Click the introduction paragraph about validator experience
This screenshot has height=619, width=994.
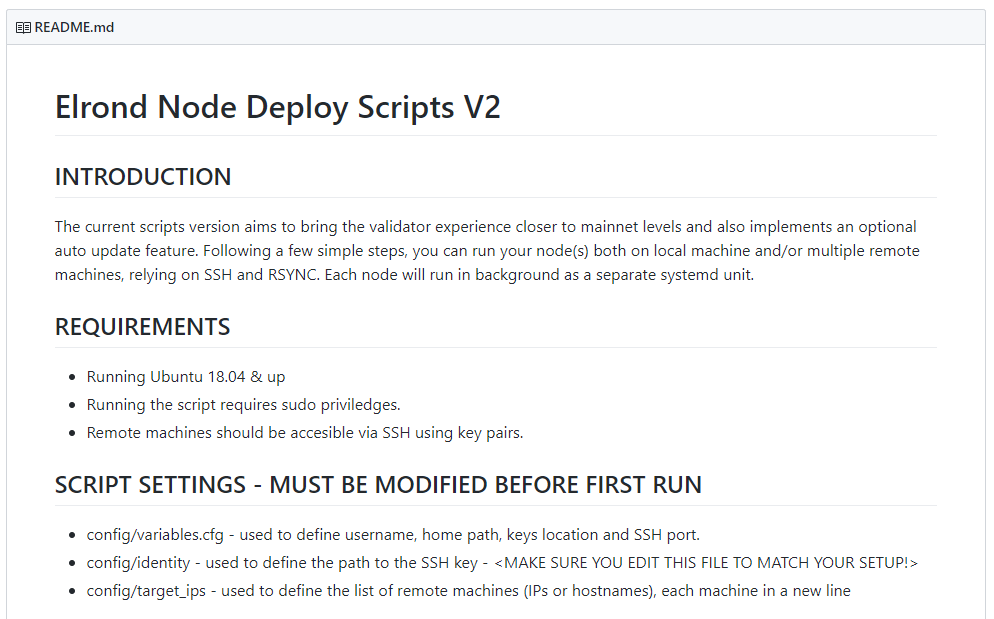[487, 251]
